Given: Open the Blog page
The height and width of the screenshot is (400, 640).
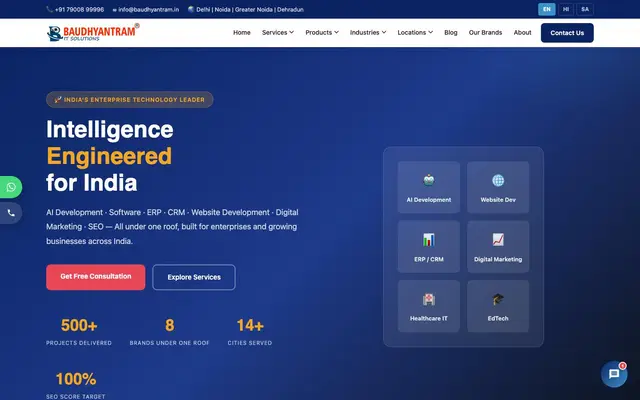Looking at the screenshot, I should pos(451,33).
